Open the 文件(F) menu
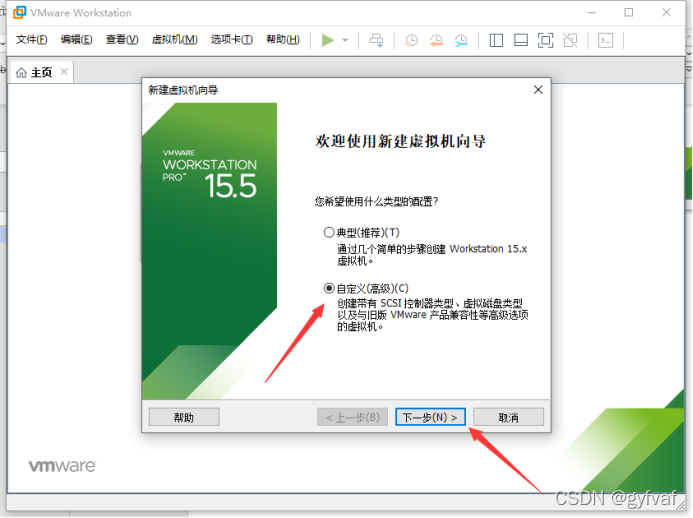This screenshot has height=518, width=693. click(32, 40)
